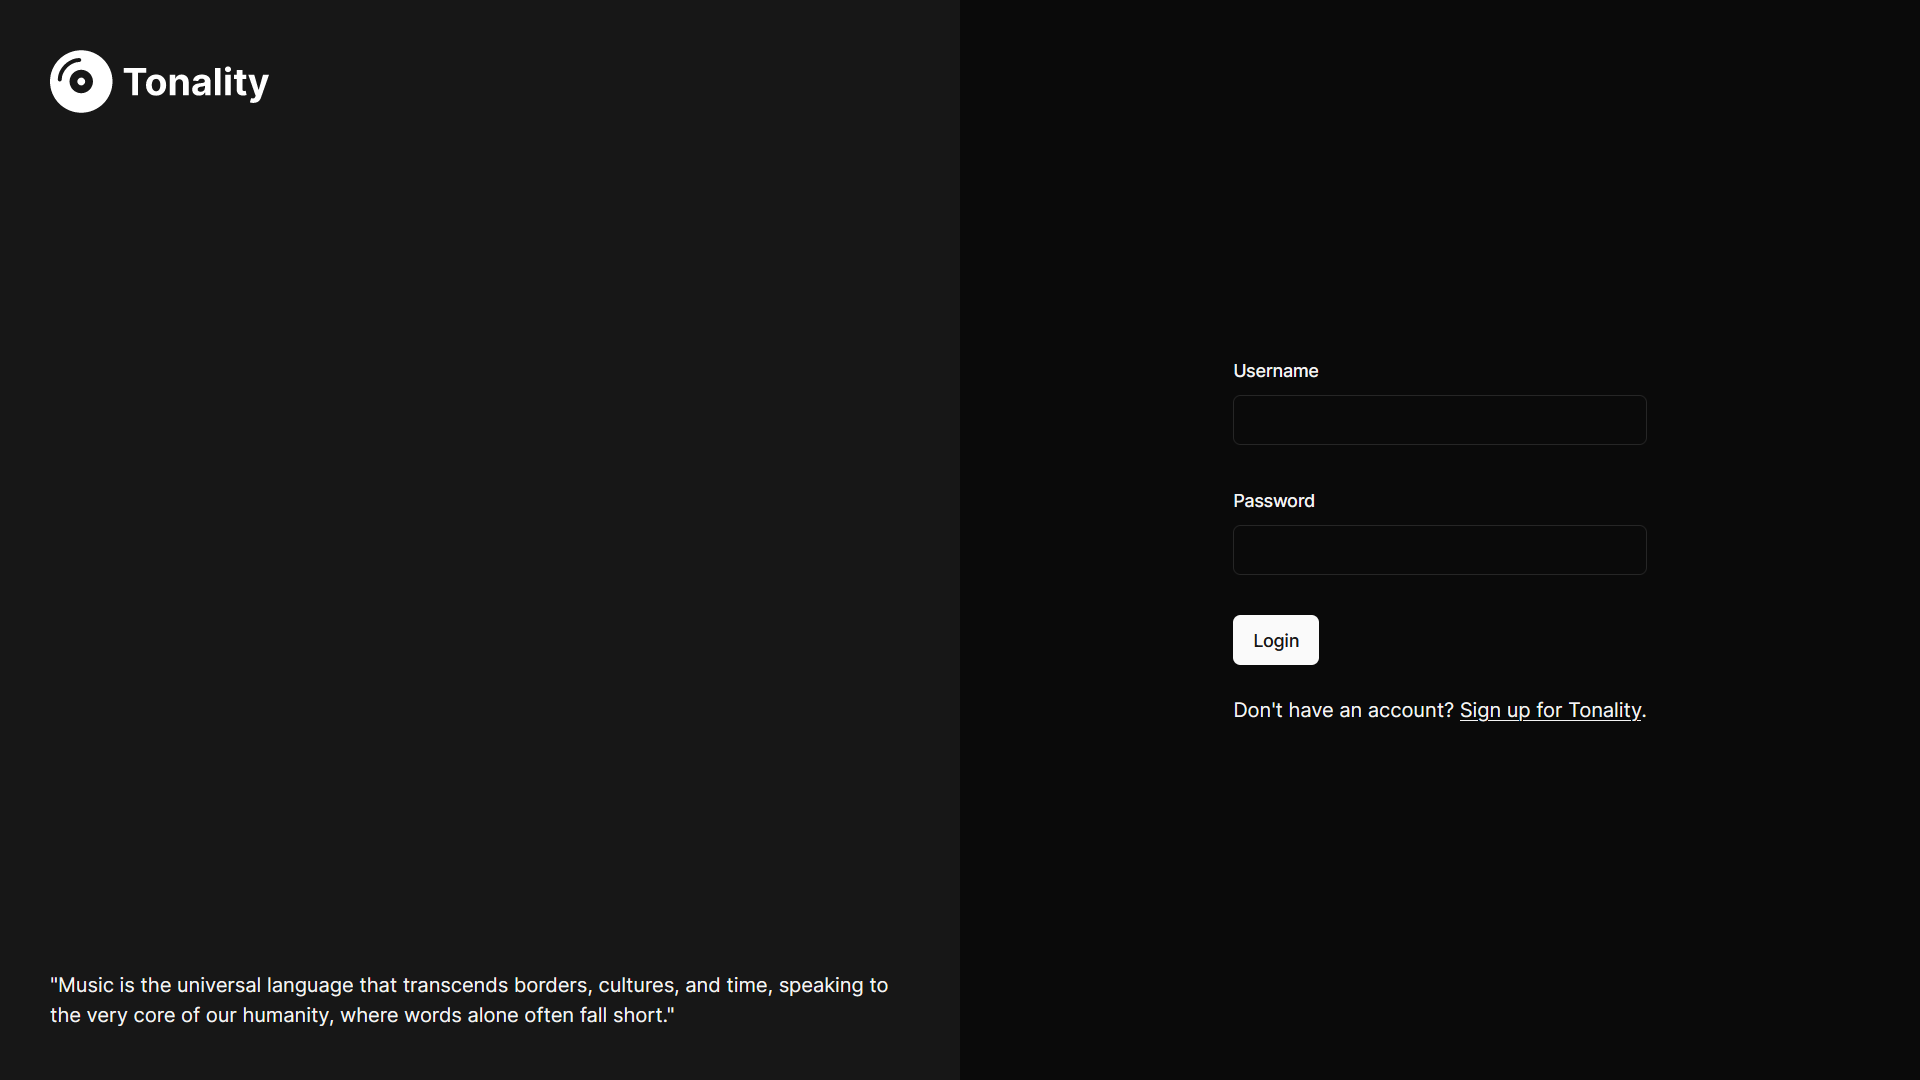Click the Username label

[1275, 371]
